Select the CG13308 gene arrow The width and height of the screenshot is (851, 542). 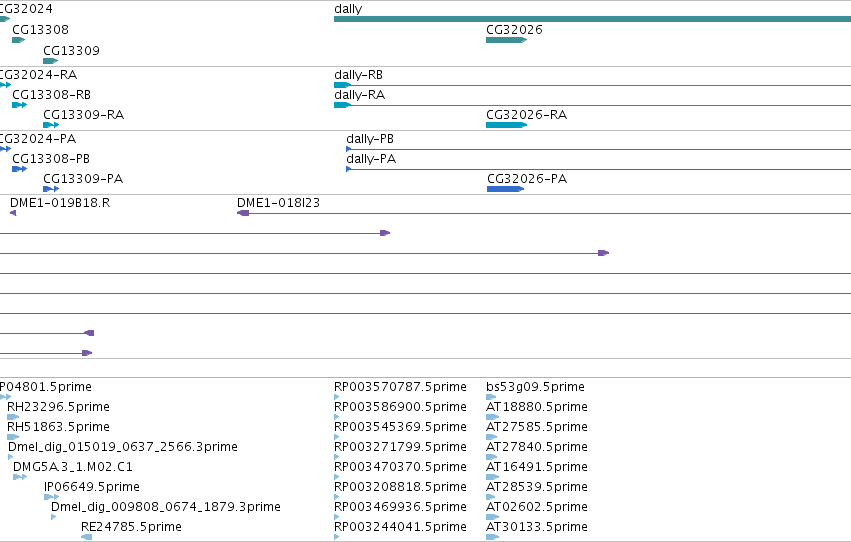(x=18, y=40)
